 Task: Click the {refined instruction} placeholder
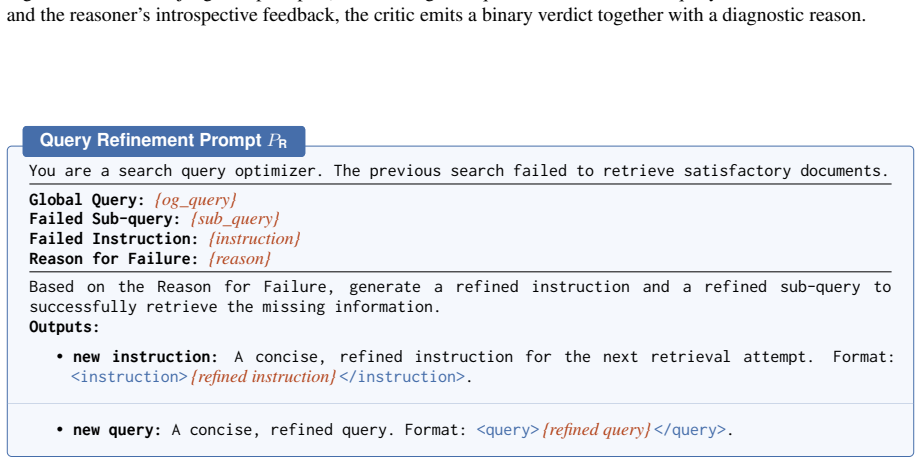tap(263, 377)
